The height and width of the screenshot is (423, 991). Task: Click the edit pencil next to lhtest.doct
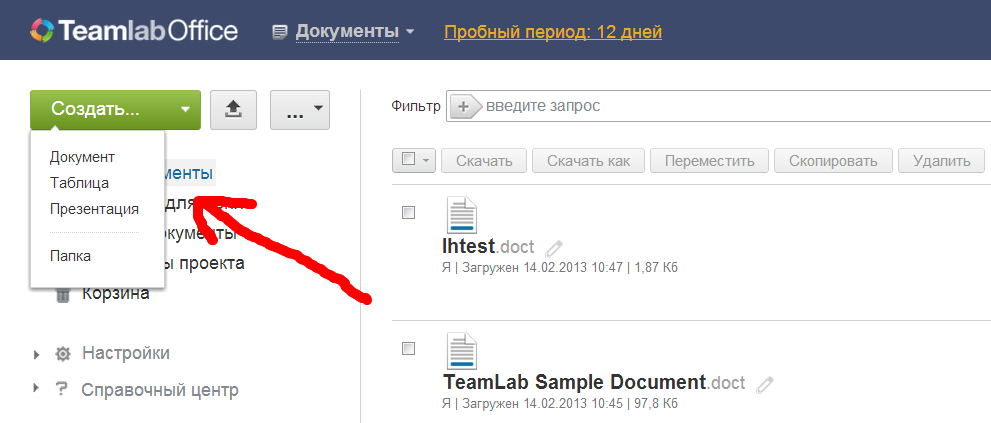(x=554, y=248)
